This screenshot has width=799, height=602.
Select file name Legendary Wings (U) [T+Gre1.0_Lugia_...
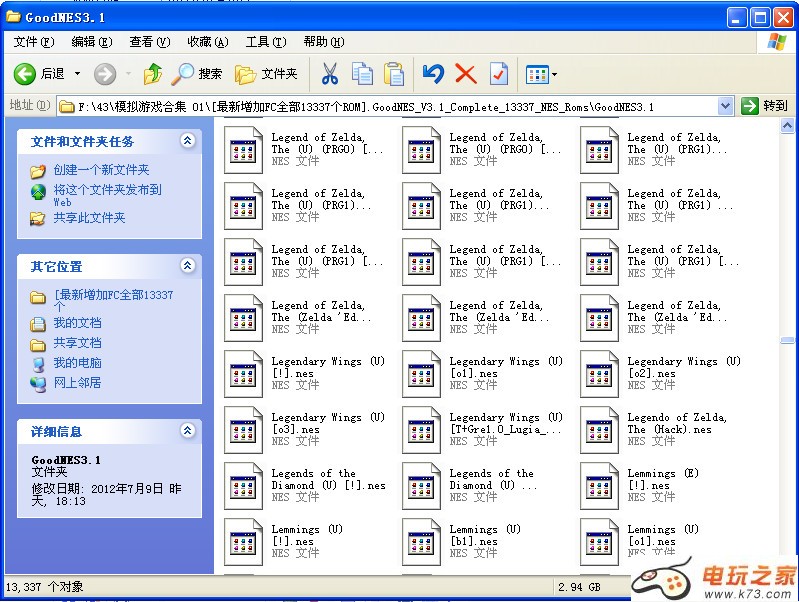[505, 424]
